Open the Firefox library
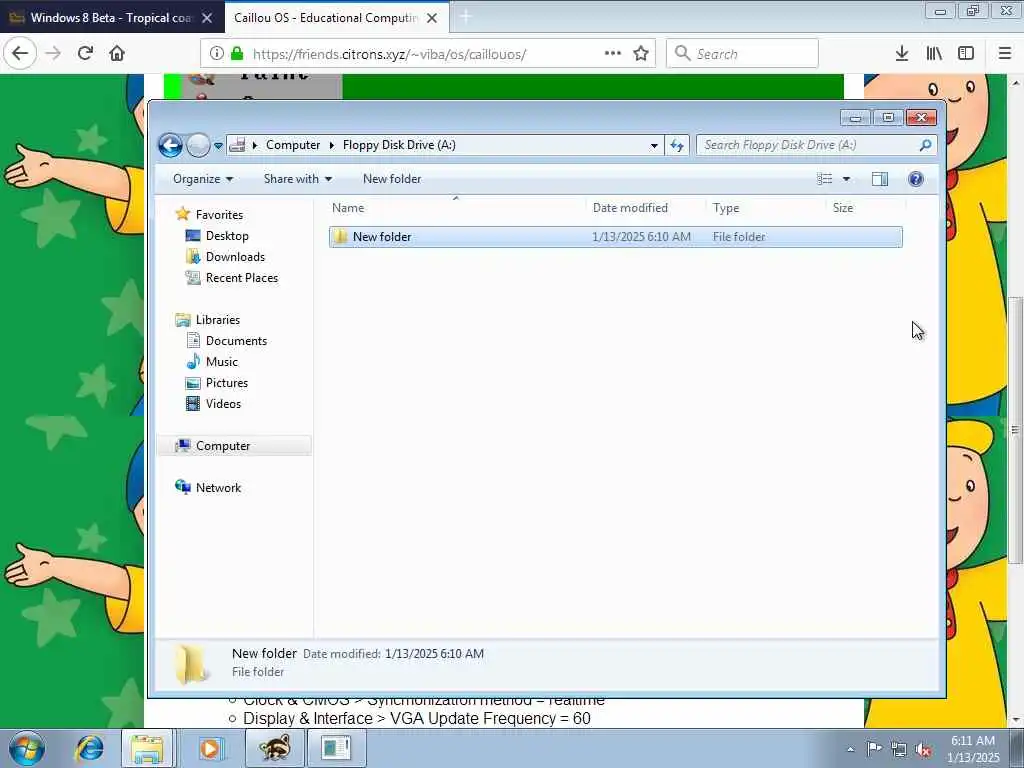The width and height of the screenshot is (1024, 768). 934,54
